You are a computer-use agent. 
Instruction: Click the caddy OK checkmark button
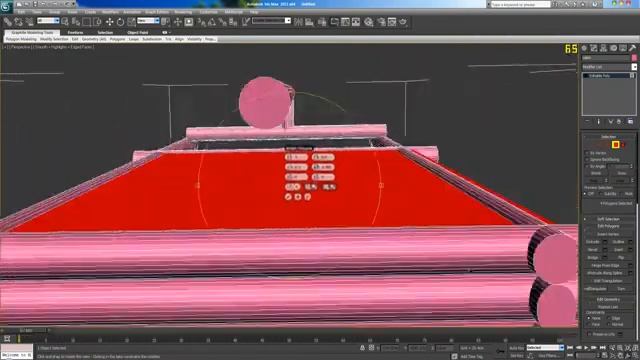pos(288,197)
